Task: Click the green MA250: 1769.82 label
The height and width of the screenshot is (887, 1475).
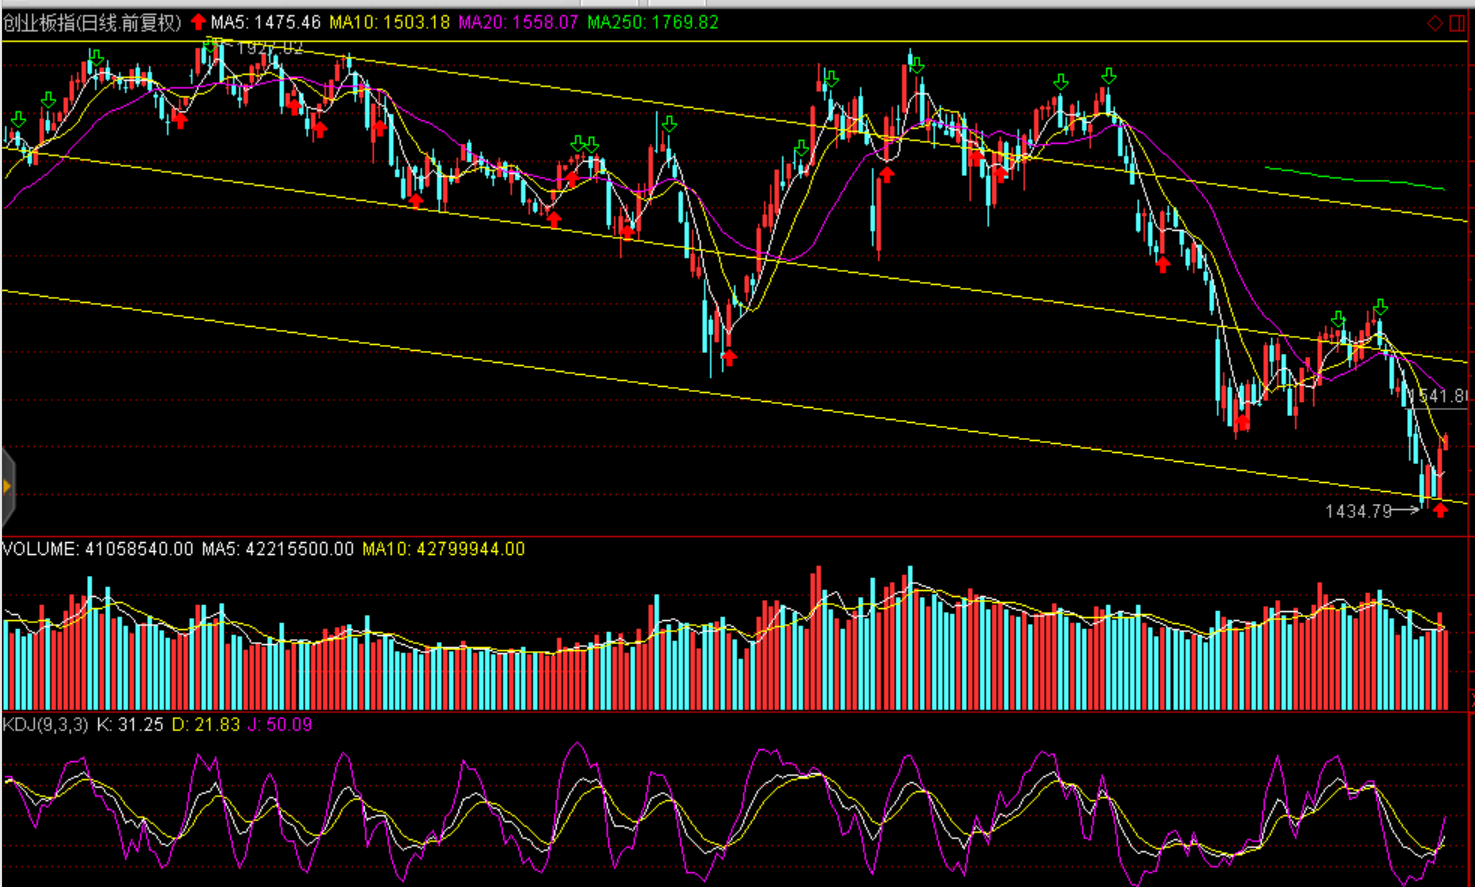Action: point(653,22)
